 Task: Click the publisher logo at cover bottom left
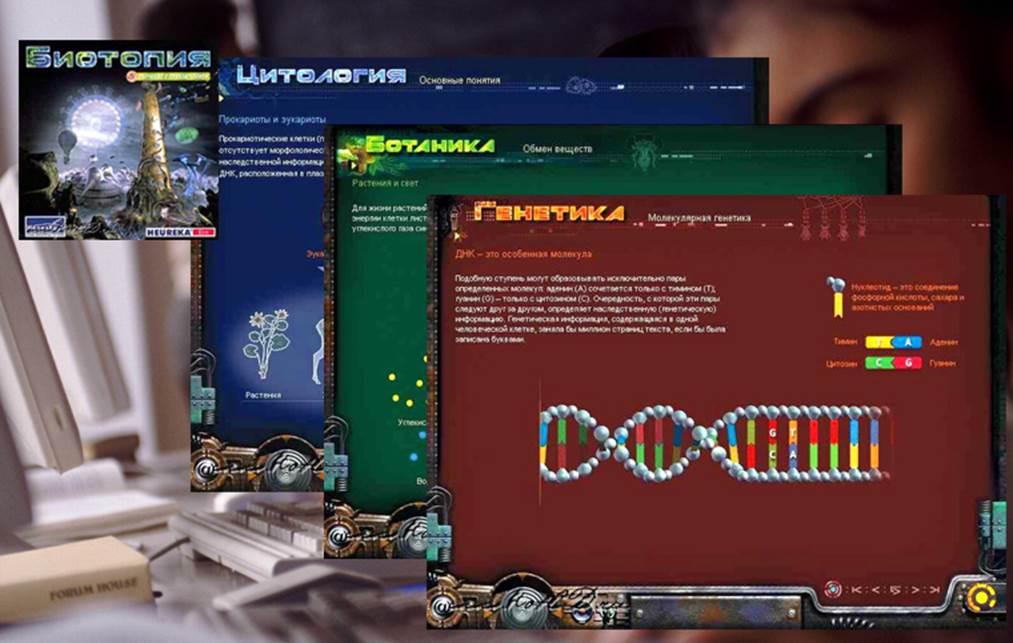pos(45,226)
